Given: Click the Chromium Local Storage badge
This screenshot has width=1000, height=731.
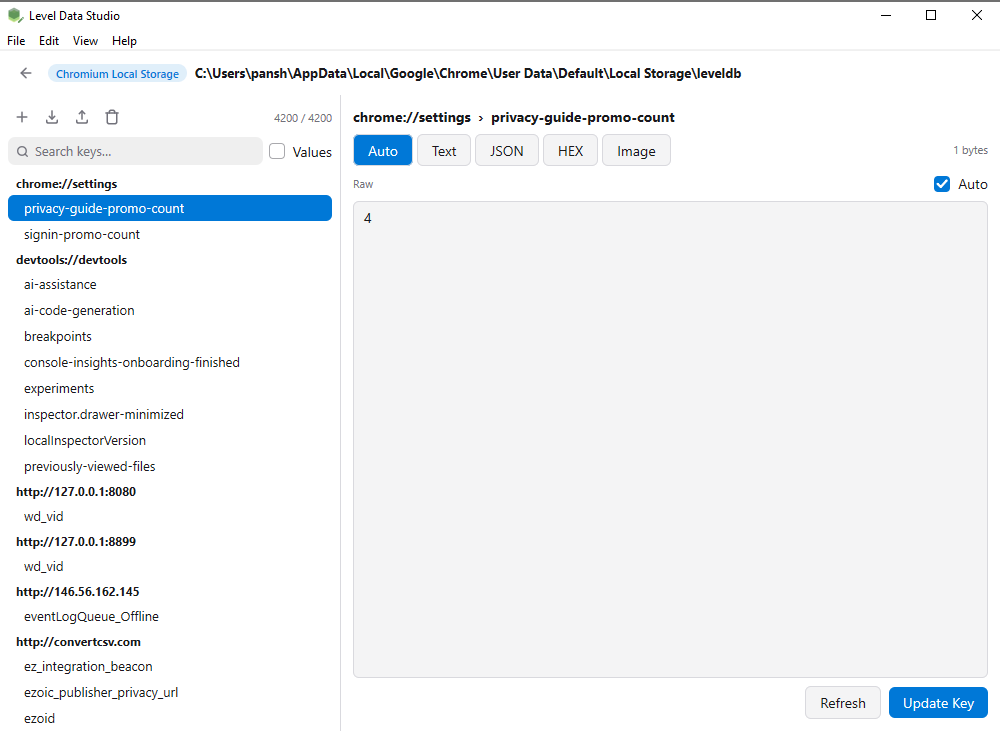Looking at the screenshot, I should (x=117, y=74).
